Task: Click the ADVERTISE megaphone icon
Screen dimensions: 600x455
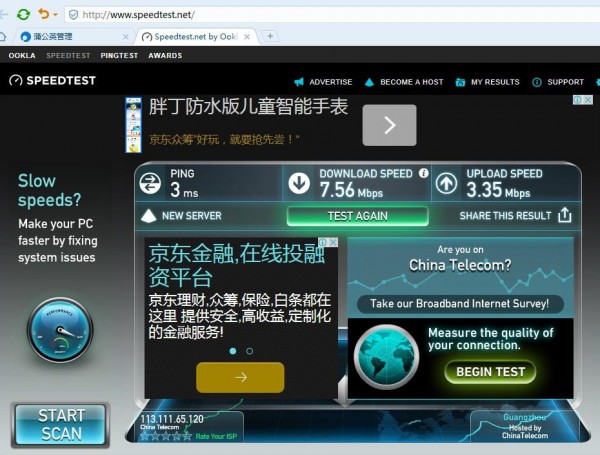Action: pyautogui.click(x=299, y=82)
